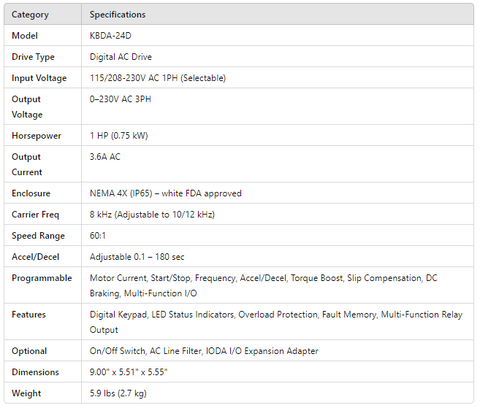This screenshot has width=480, height=408.
Task: Click the Weight row label
Action: (26, 393)
